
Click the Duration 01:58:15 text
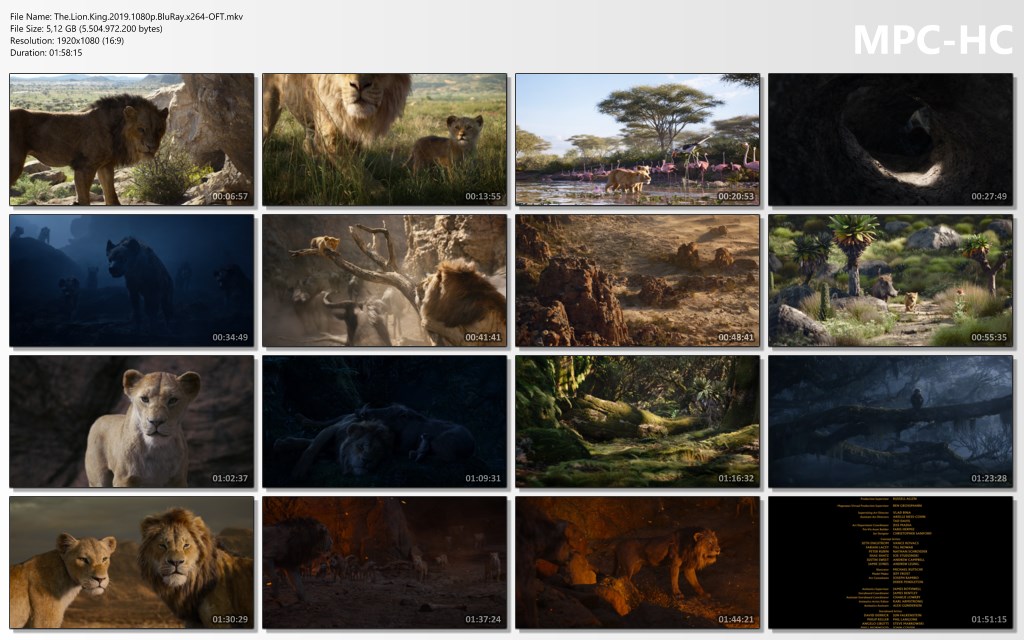coord(46,53)
